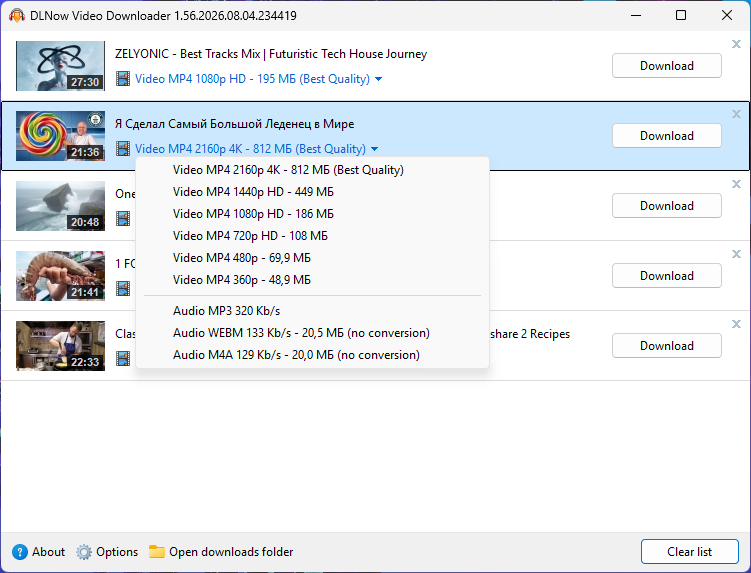Download the 20:48 ocean wave video
The height and width of the screenshot is (573, 751).
point(667,206)
